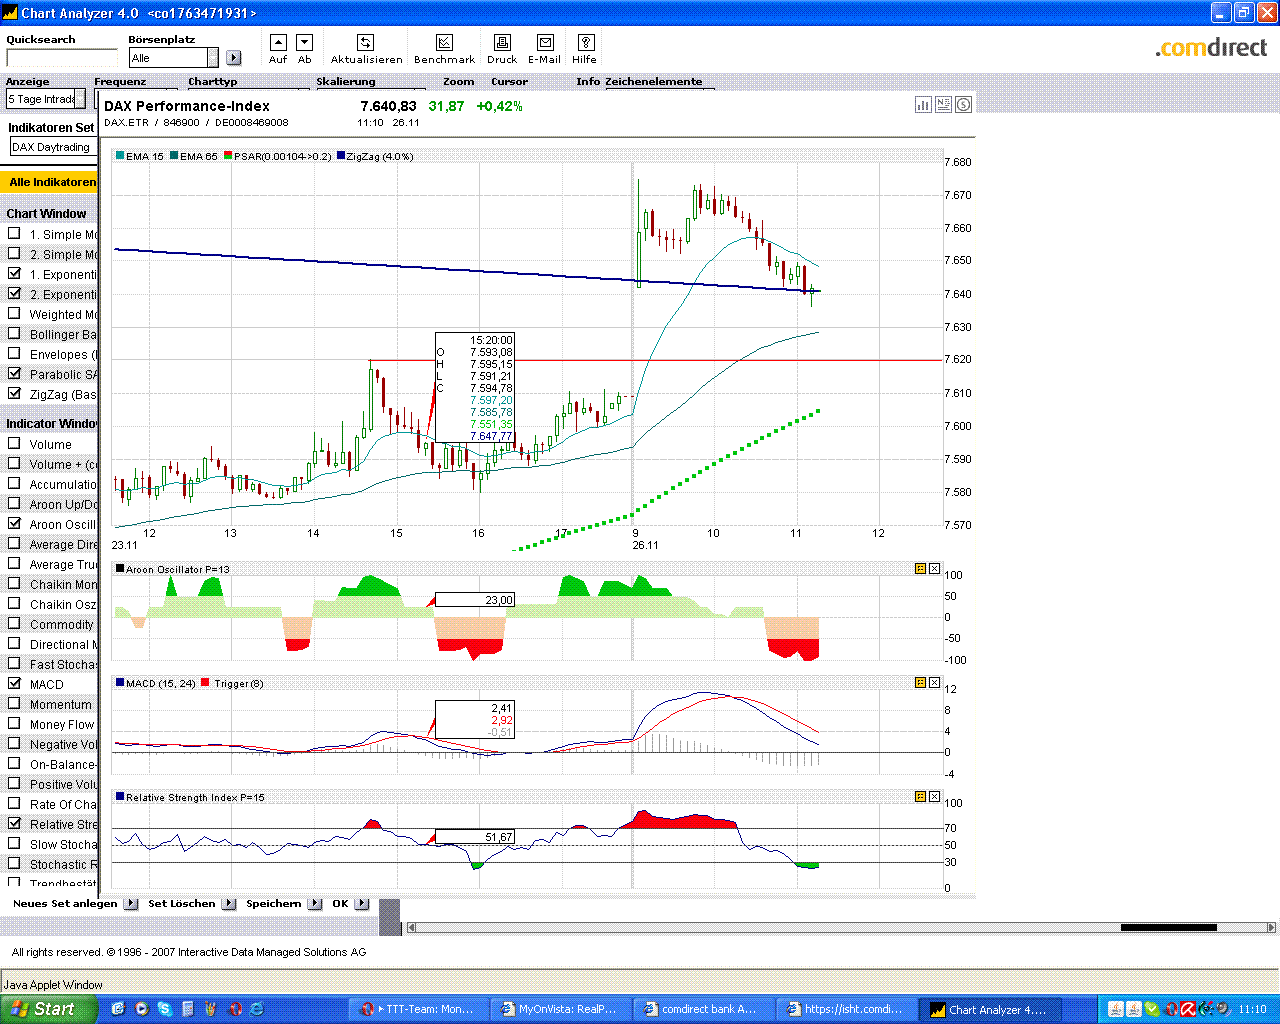This screenshot has width=1280, height=1024.
Task: Click the arrow next to Speichern
Action: [x=315, y=904]
